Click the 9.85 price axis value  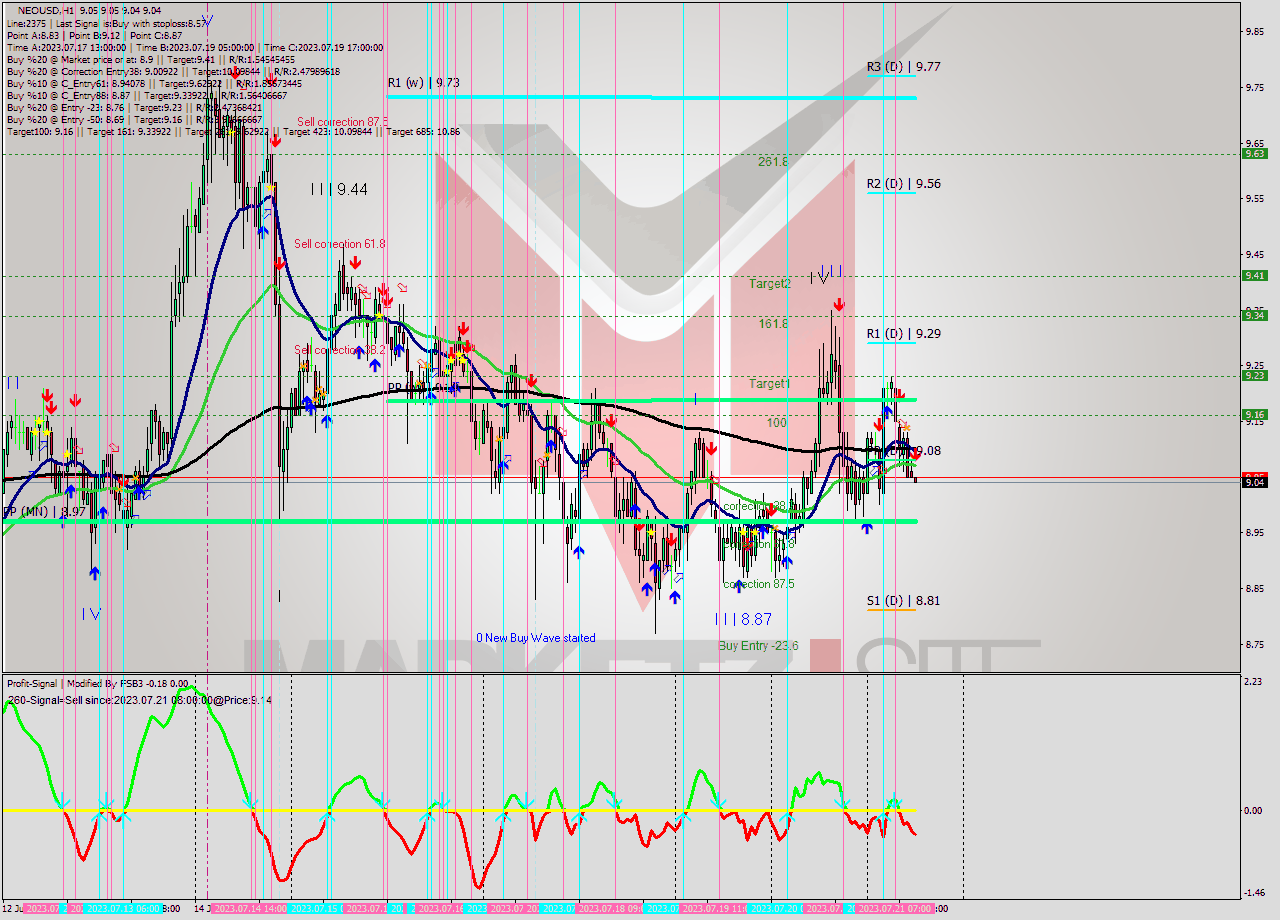tap(1253, 31)
